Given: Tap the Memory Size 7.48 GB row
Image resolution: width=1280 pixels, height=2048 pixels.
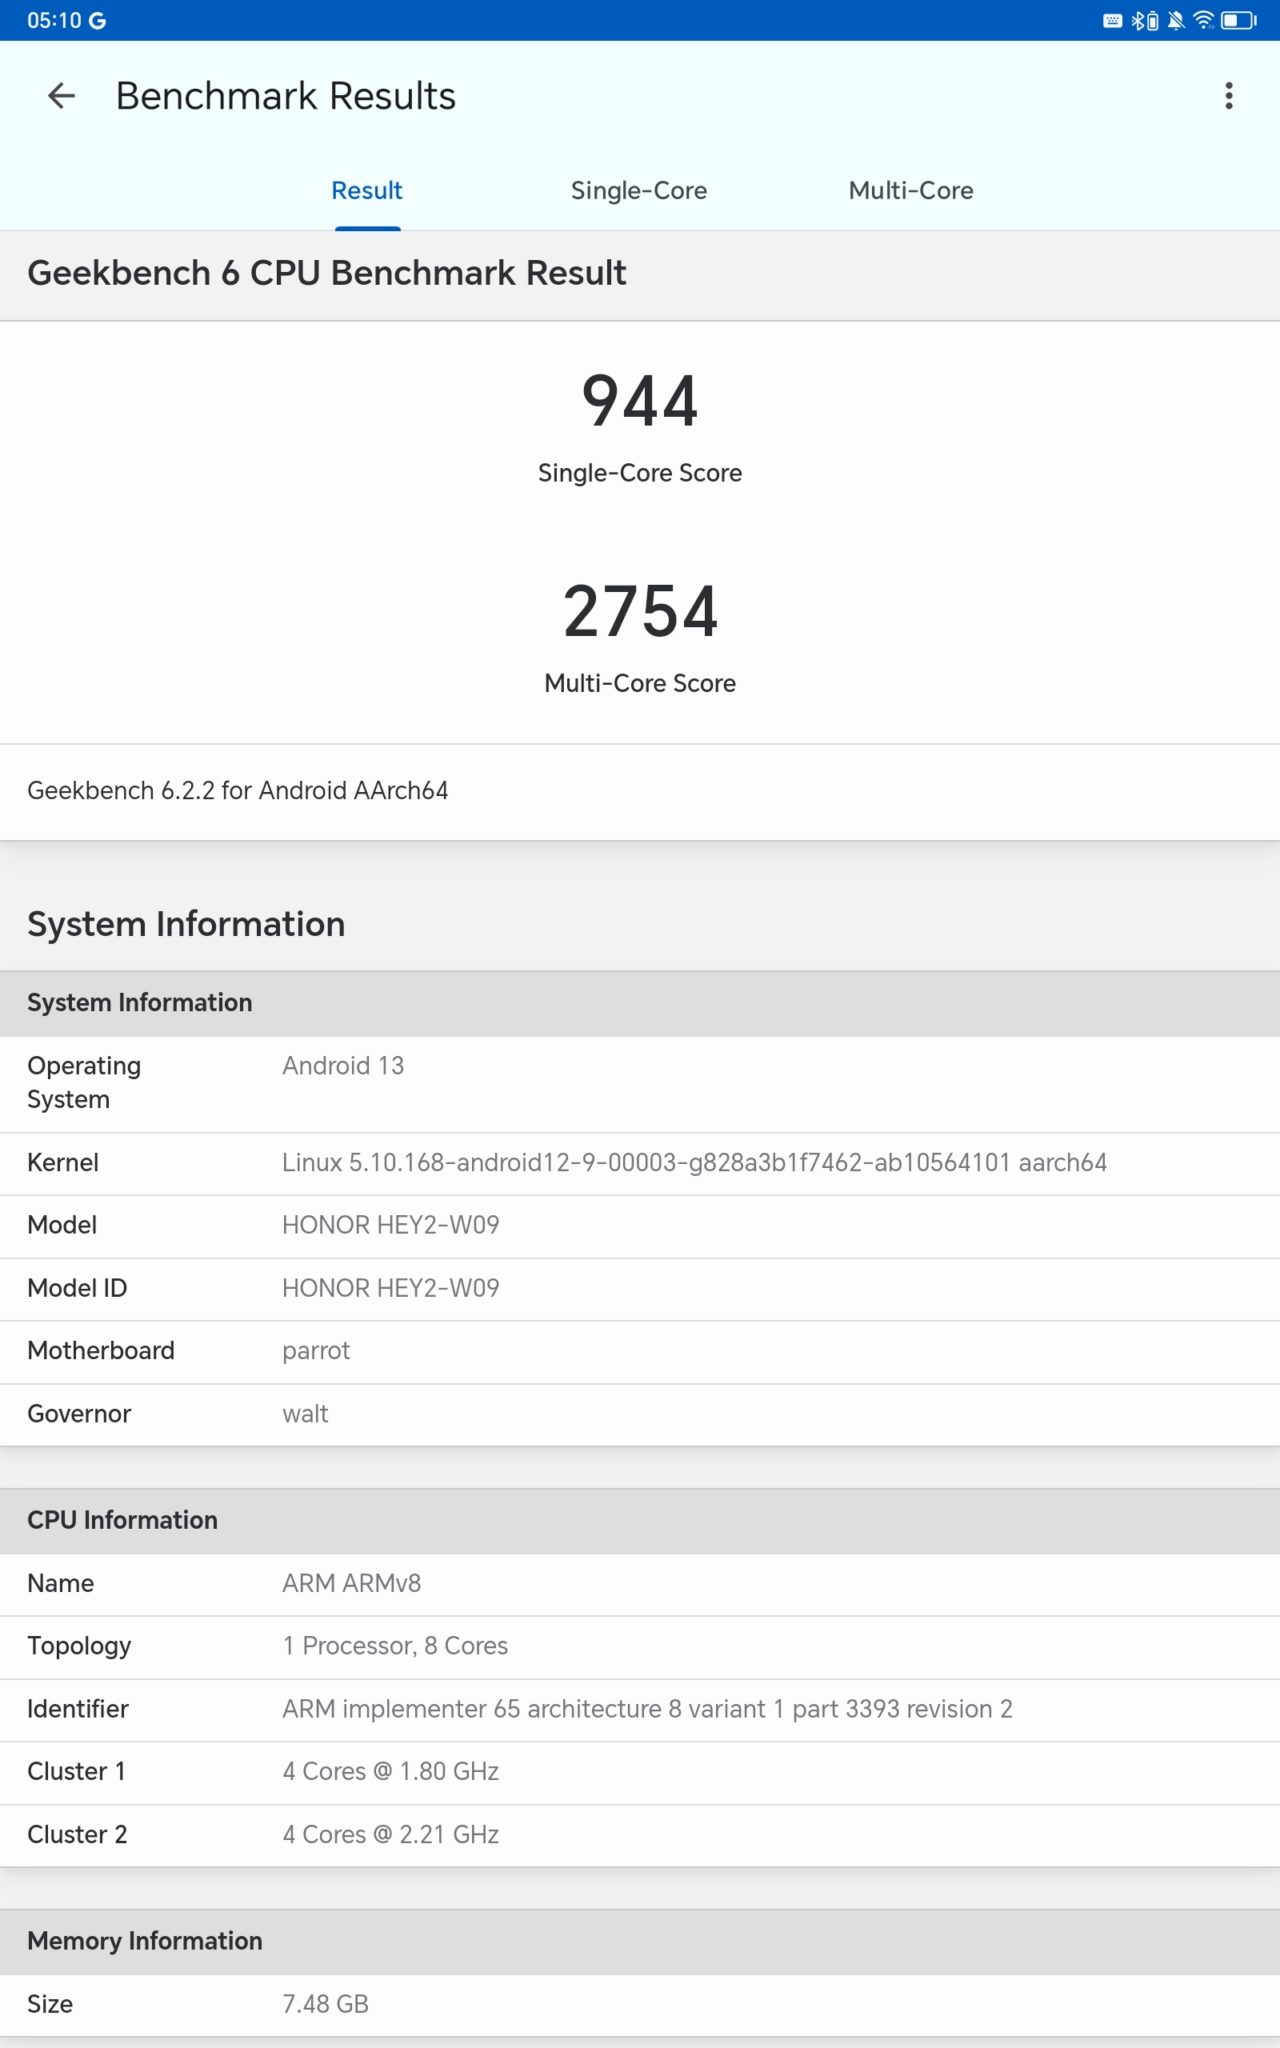Looking at the screenshot, I should [640, 2004].
